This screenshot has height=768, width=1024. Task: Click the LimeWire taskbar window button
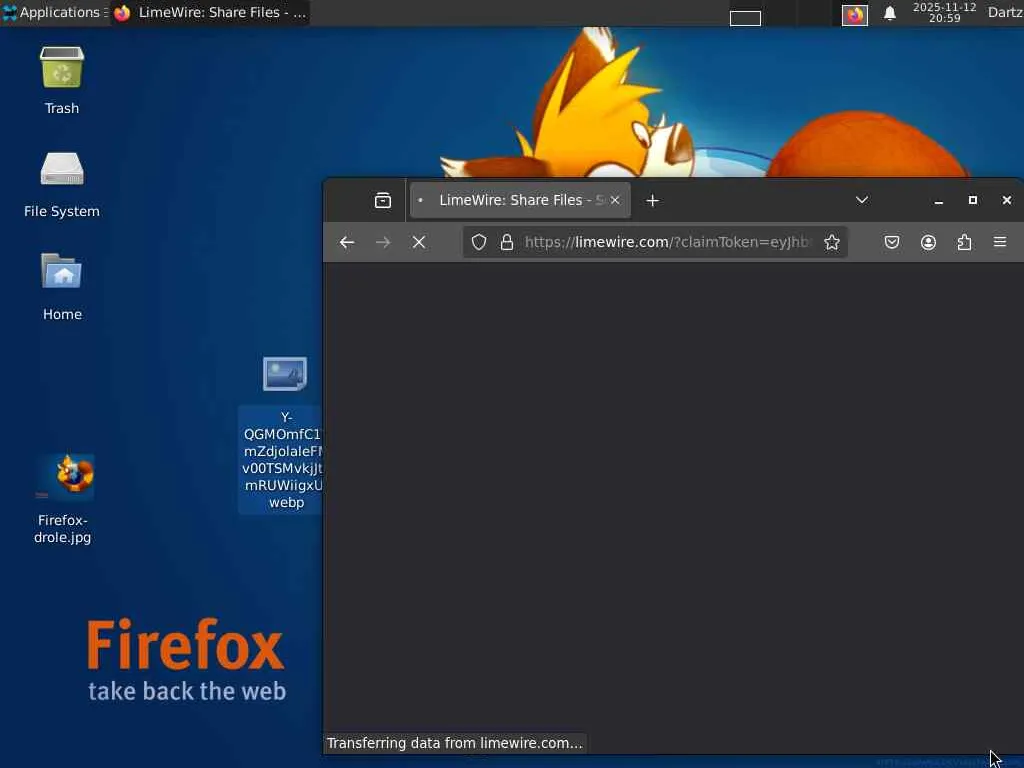(210, 12)
